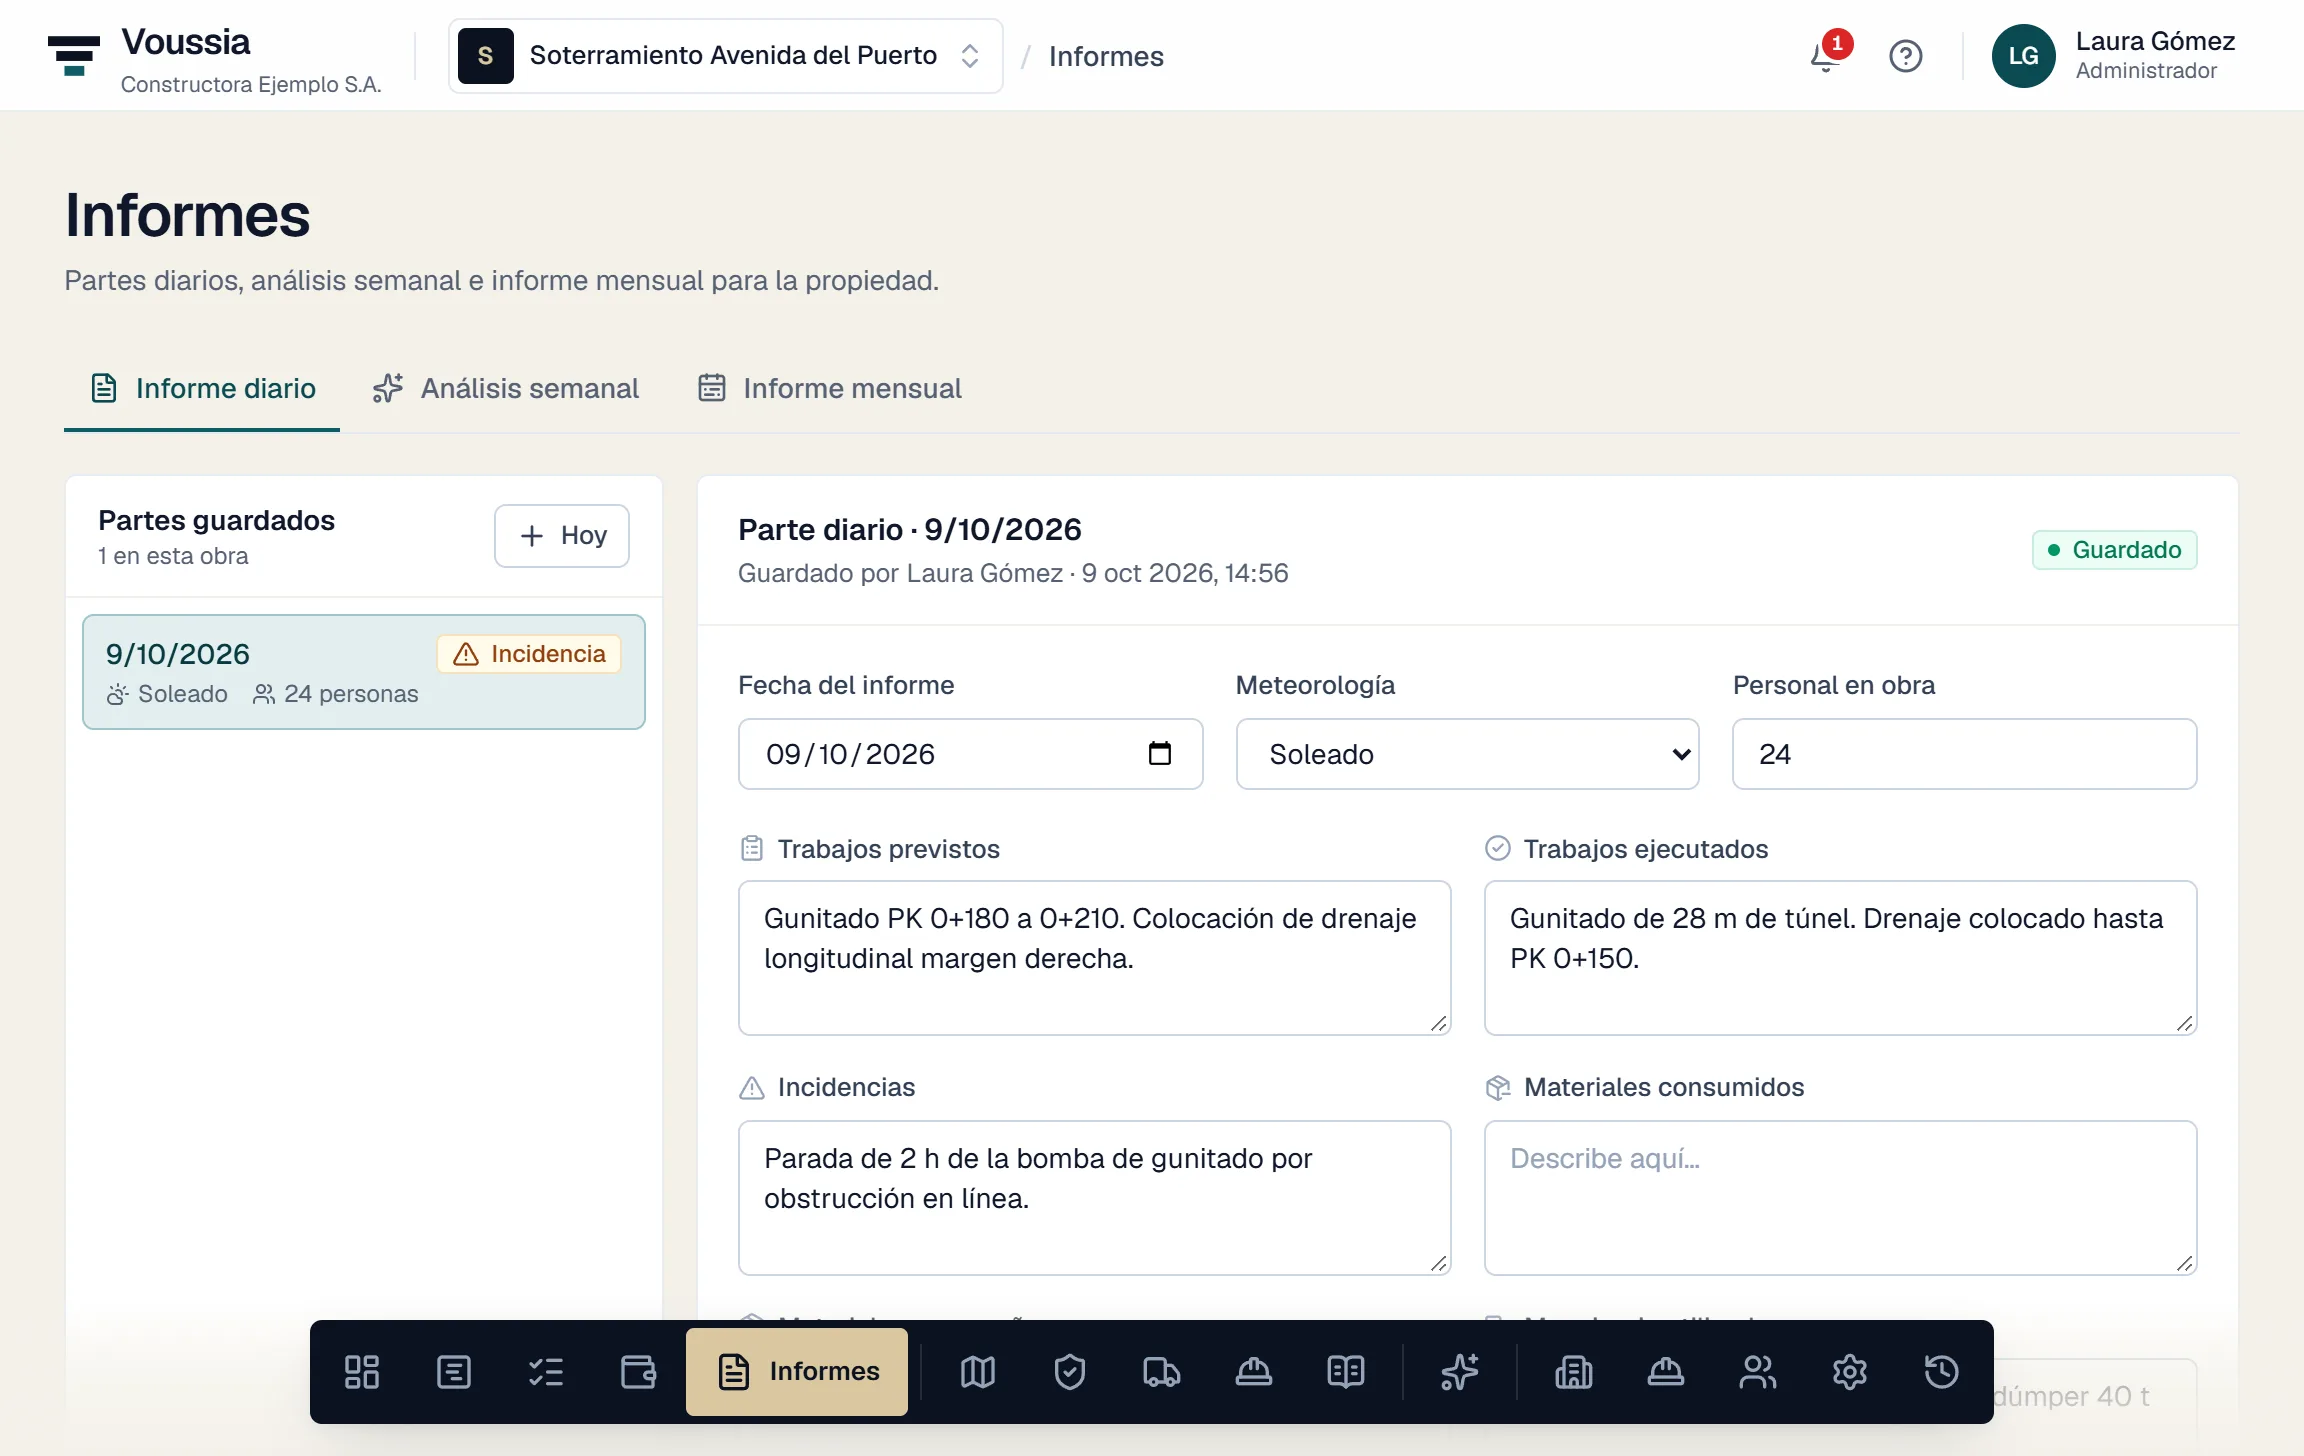Open the shield check safety icon
The height and width of the screenshot is (1456, 2304).
coord(1070,1372)
